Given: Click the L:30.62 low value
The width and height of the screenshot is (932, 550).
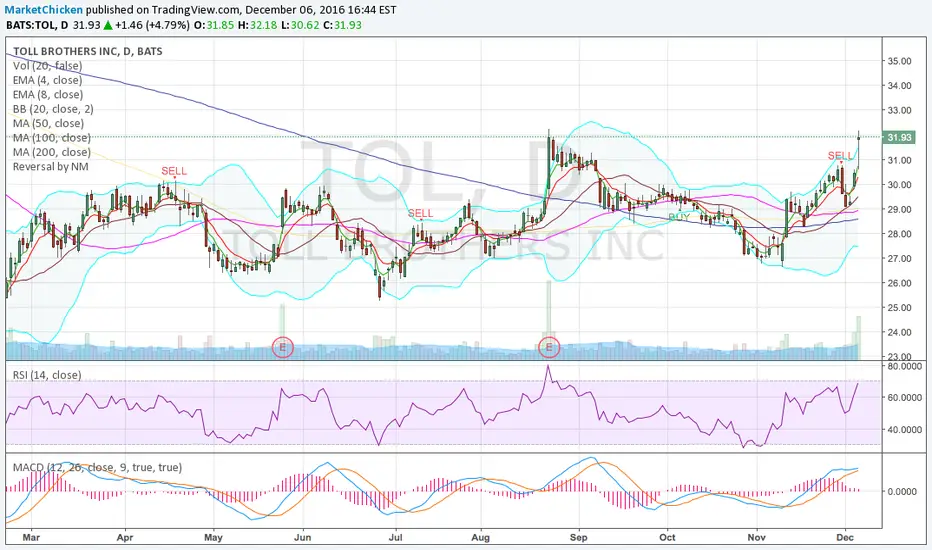Looking at the screenshot, I should click(300, 25).
